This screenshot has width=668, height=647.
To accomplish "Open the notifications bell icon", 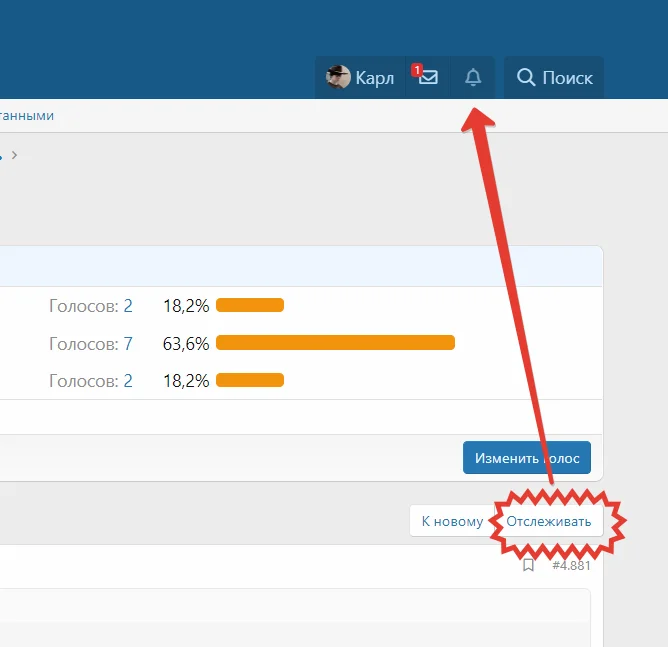I will [472, 78].
